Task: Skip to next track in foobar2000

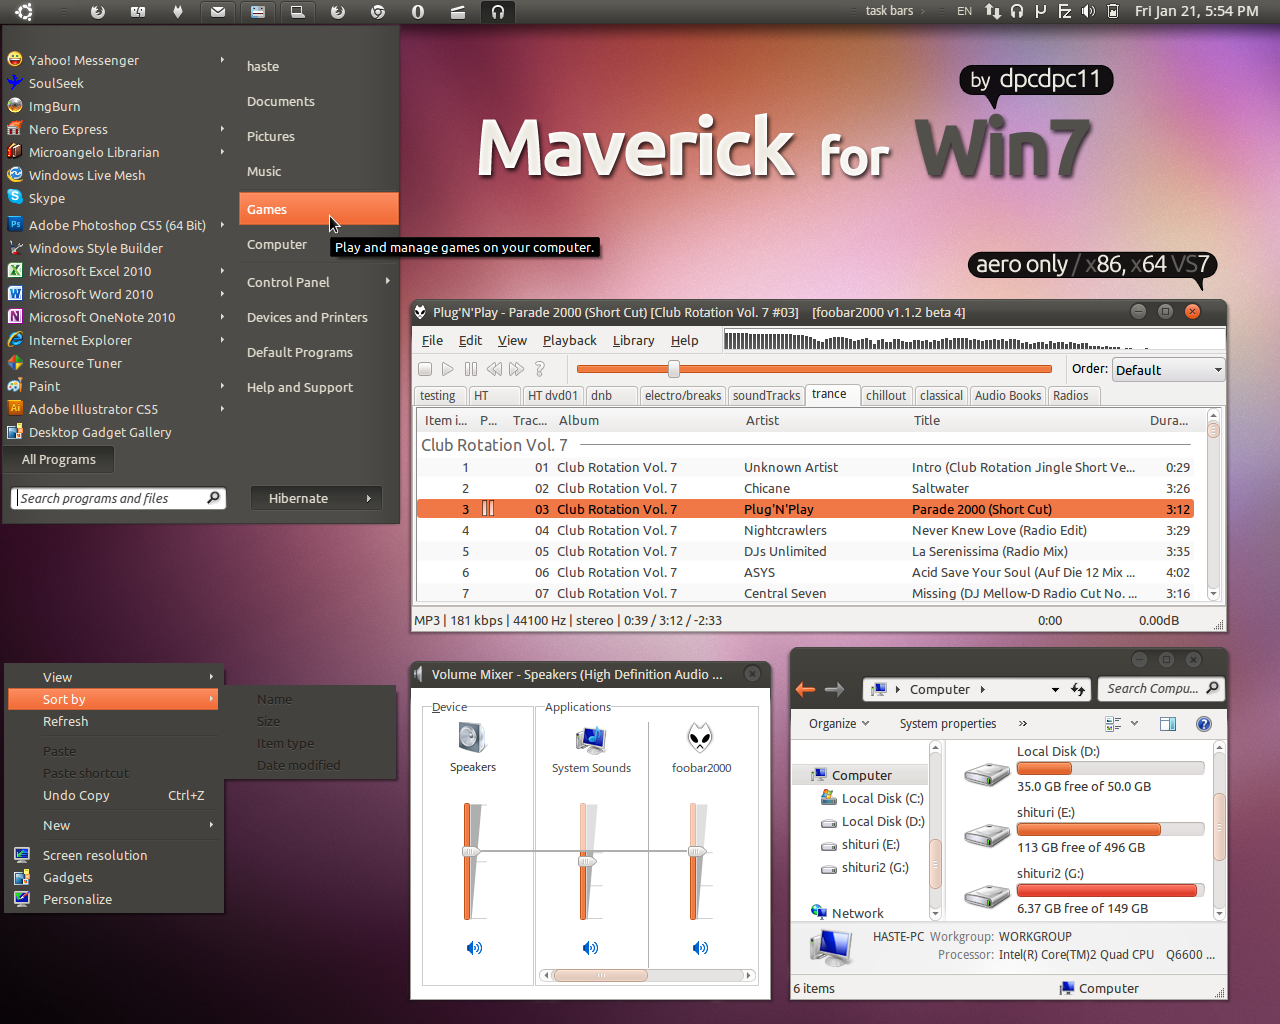Action: 517,369
